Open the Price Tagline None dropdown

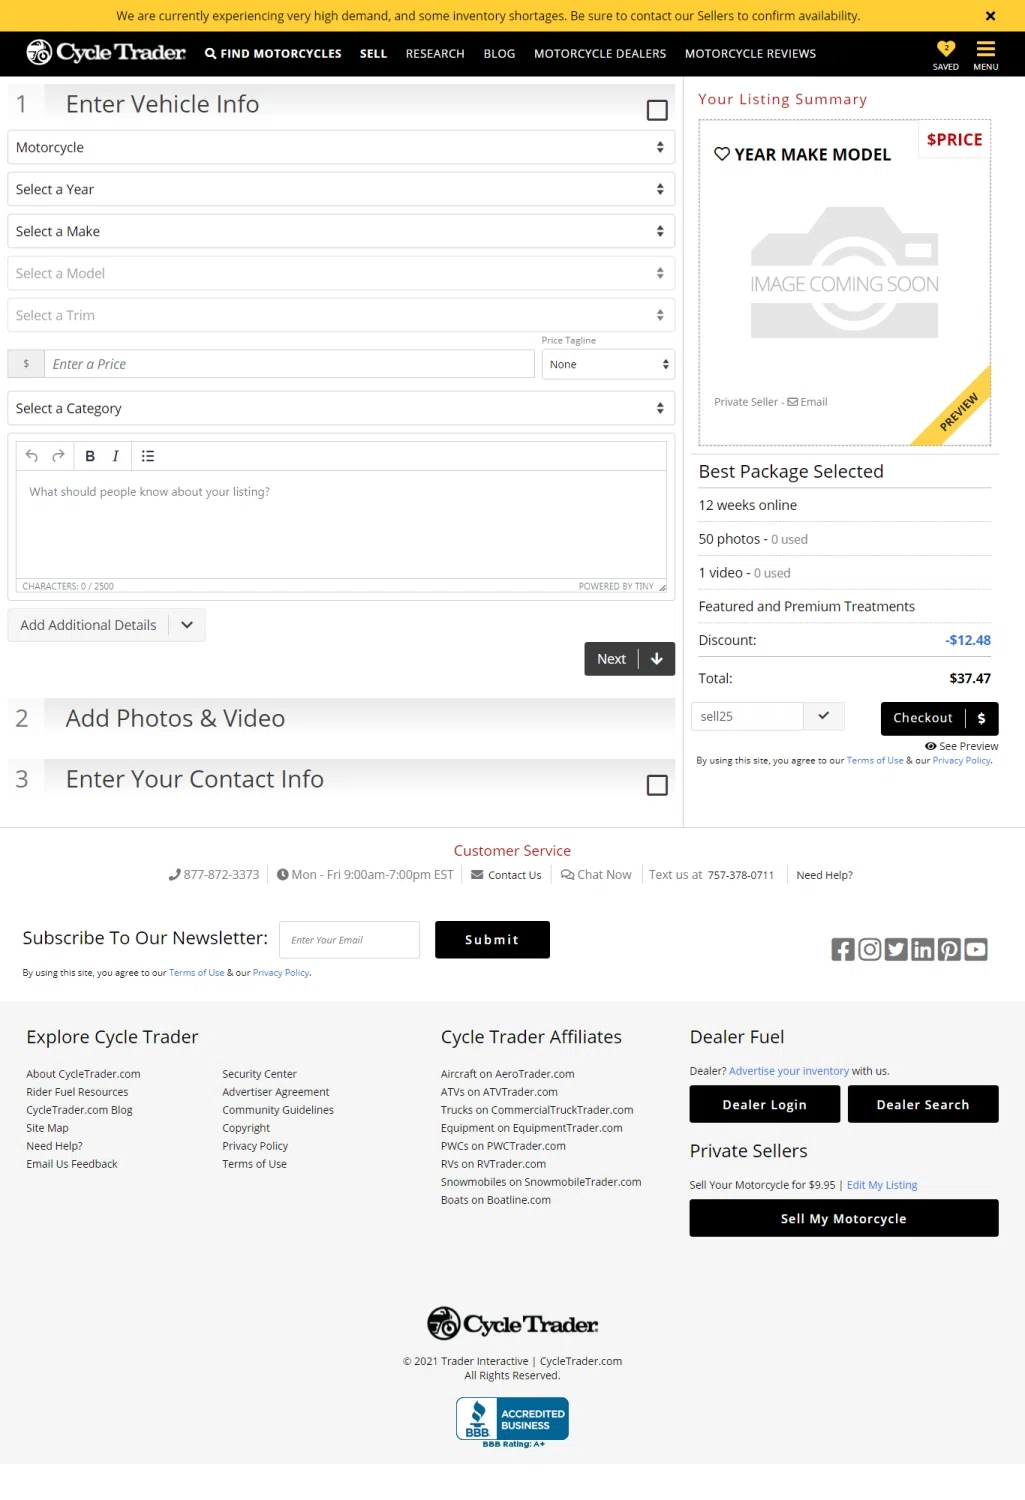608,364
